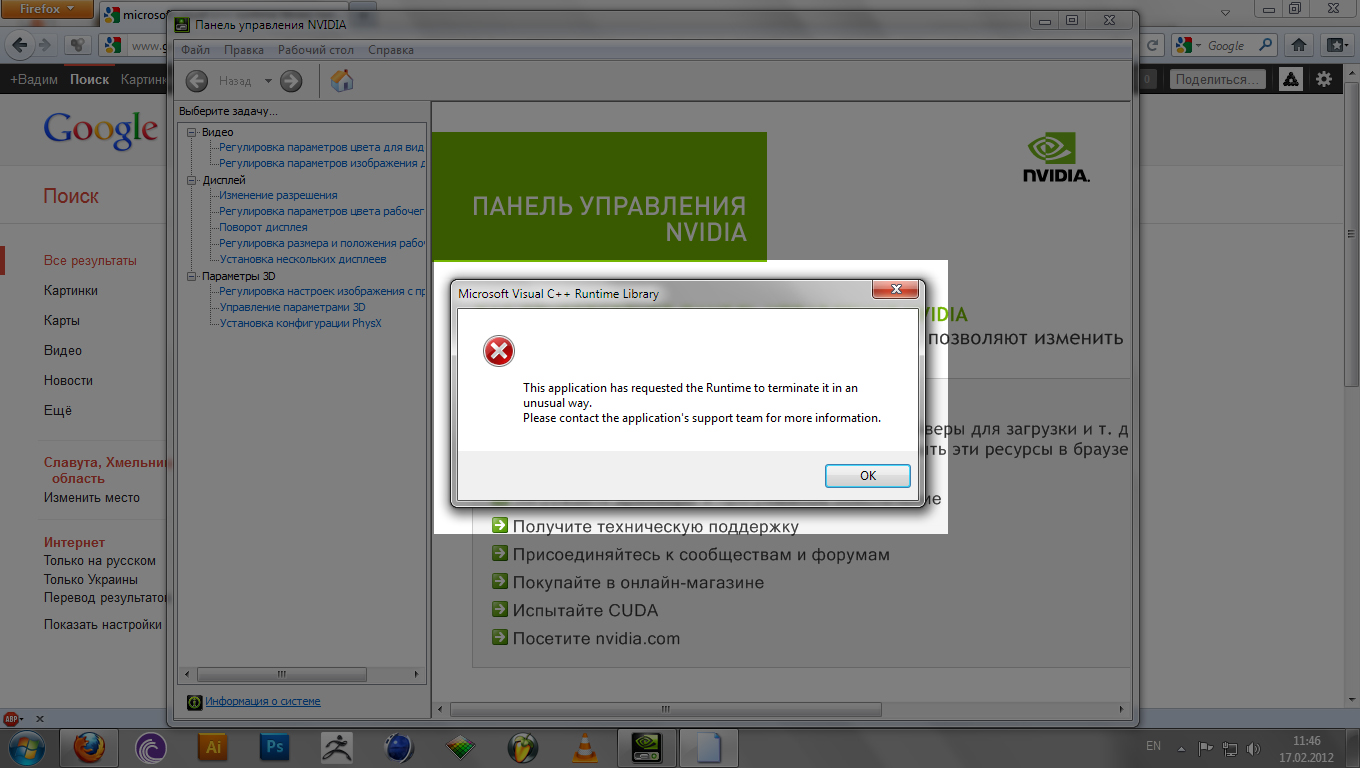
Task: Click the purple BitTorrent taskbar icon
Action: click(x=150, y=747)
